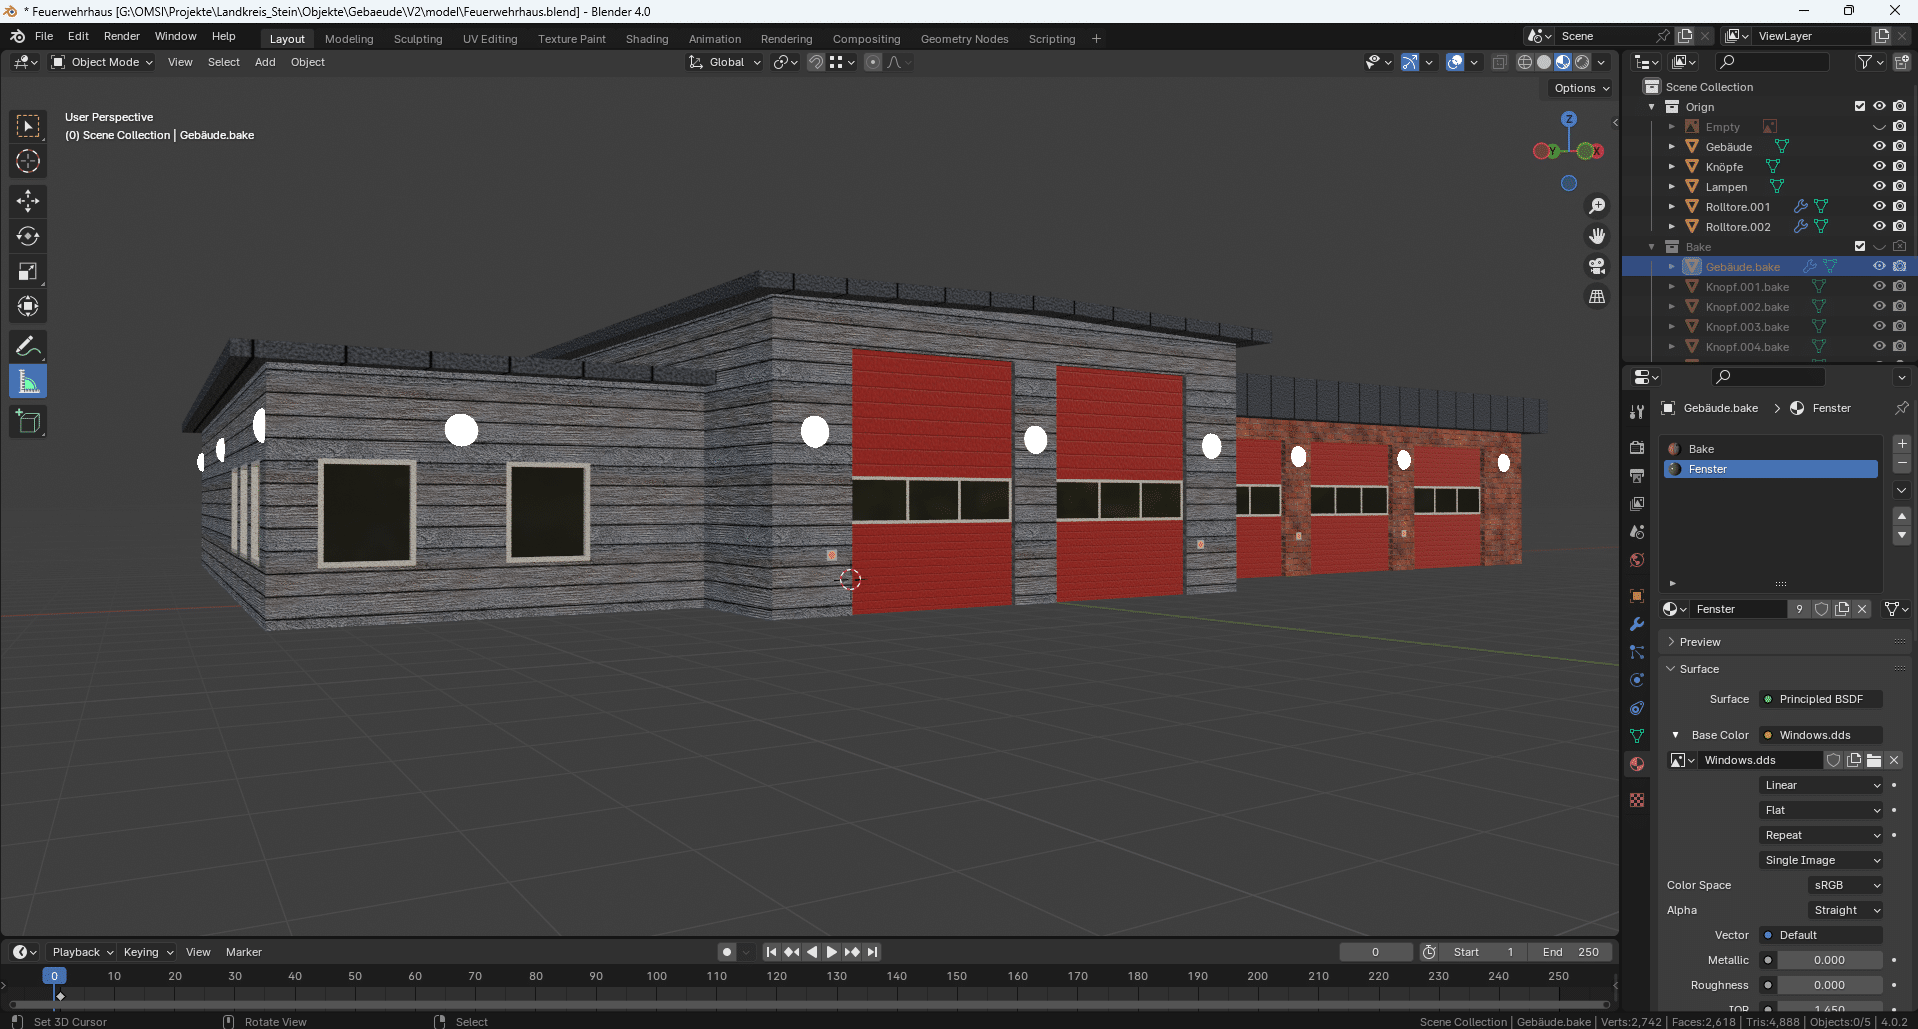
Task: Open the Modifiers wrench properties tab
Action: pos(1637,624)
